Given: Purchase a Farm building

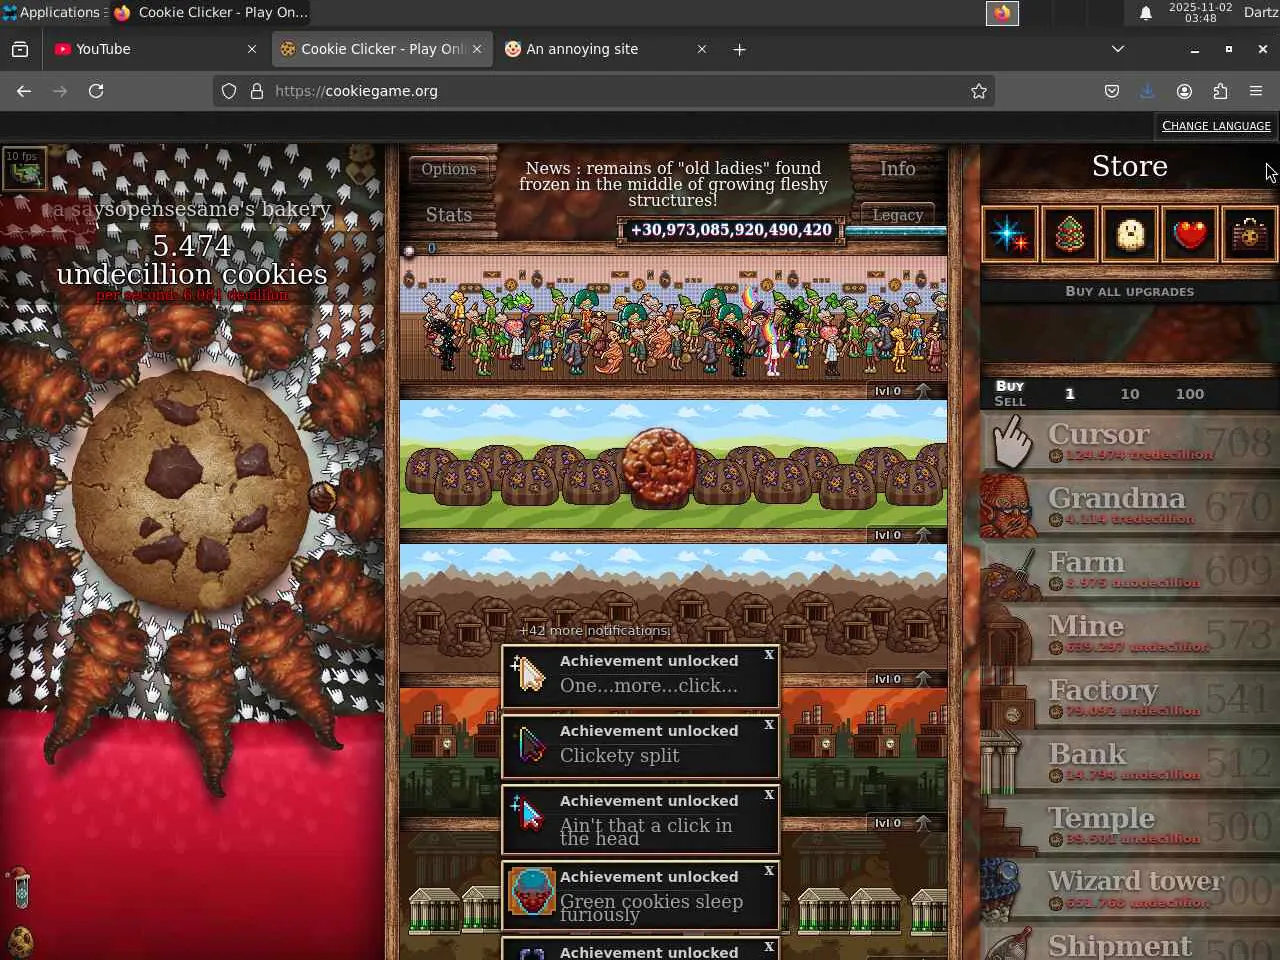Looking at the screenshot, I should point(1130,570).
